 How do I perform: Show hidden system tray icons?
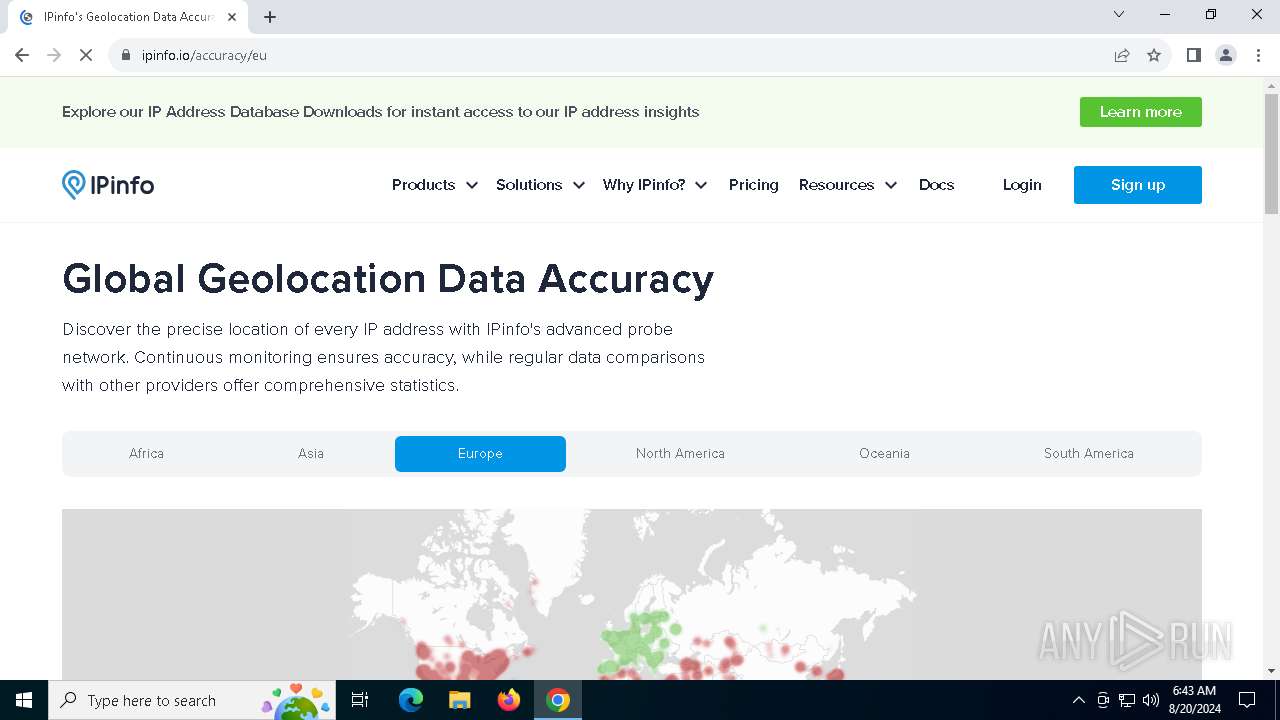point(1078,700)
